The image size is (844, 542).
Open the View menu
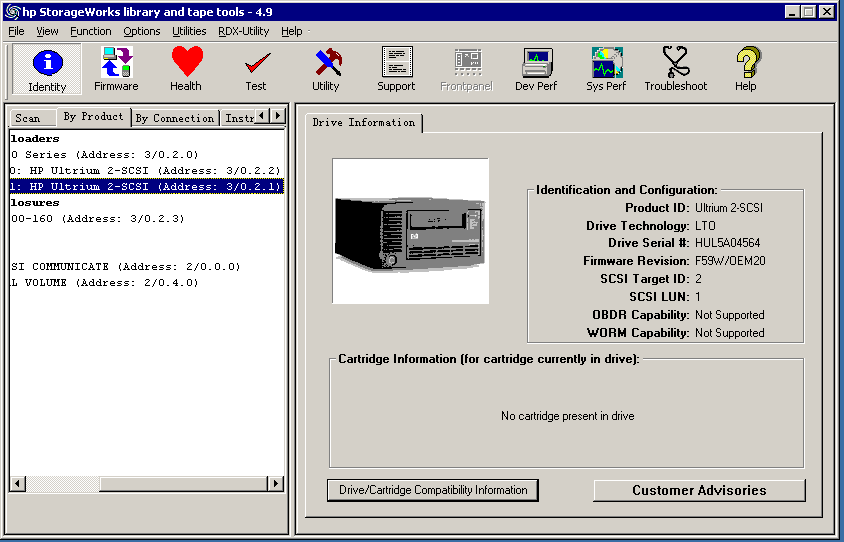pos(47,31)
